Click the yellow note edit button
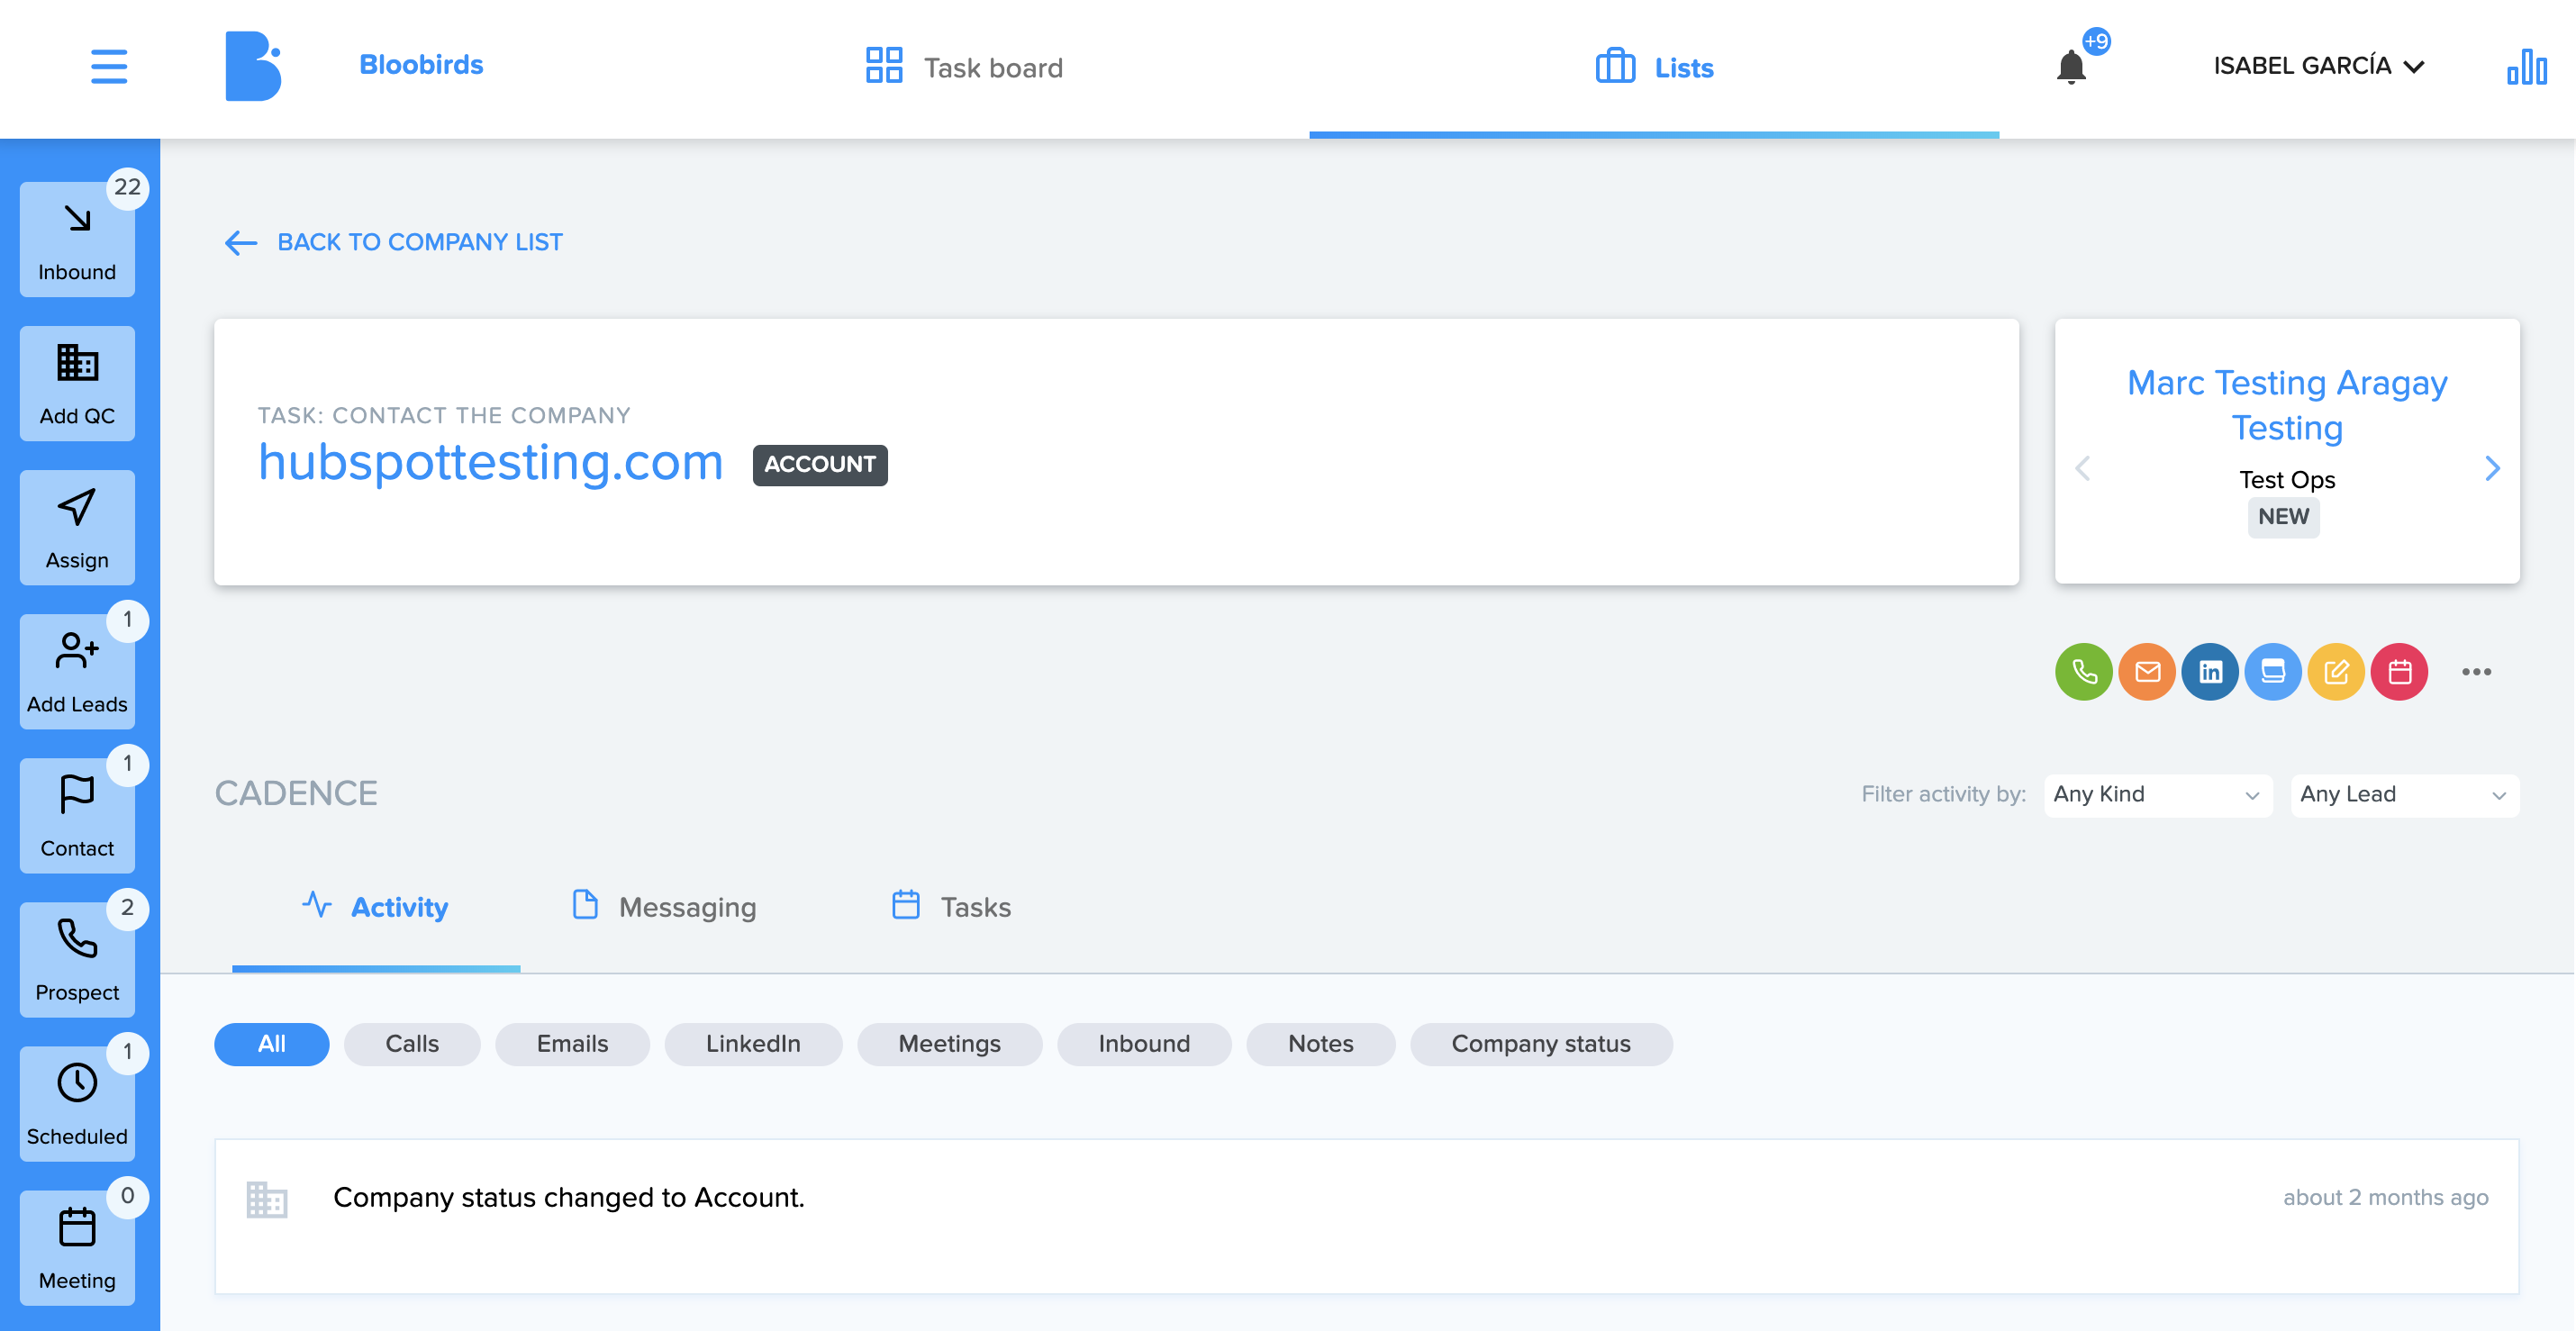This screenshot has width=2576, height=1331. (x=2335, y=672)
